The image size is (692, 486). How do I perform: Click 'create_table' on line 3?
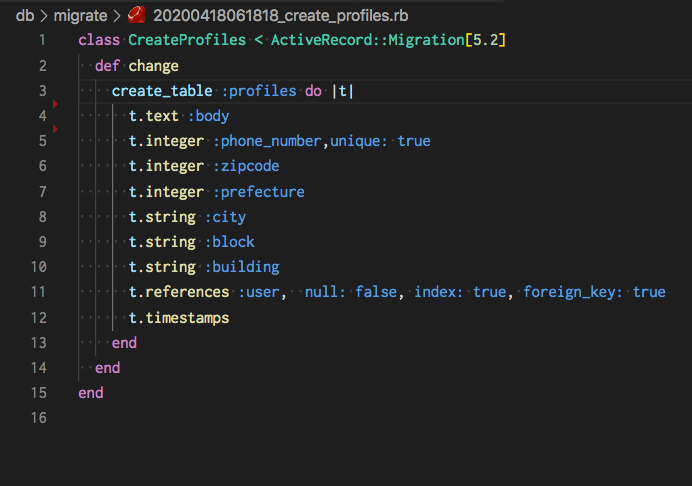(162, 91)
